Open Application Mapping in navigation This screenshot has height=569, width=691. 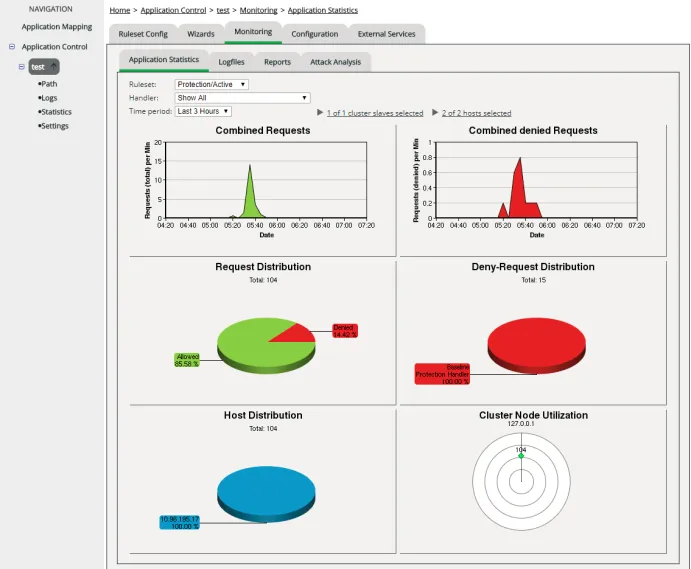(57, 27)
